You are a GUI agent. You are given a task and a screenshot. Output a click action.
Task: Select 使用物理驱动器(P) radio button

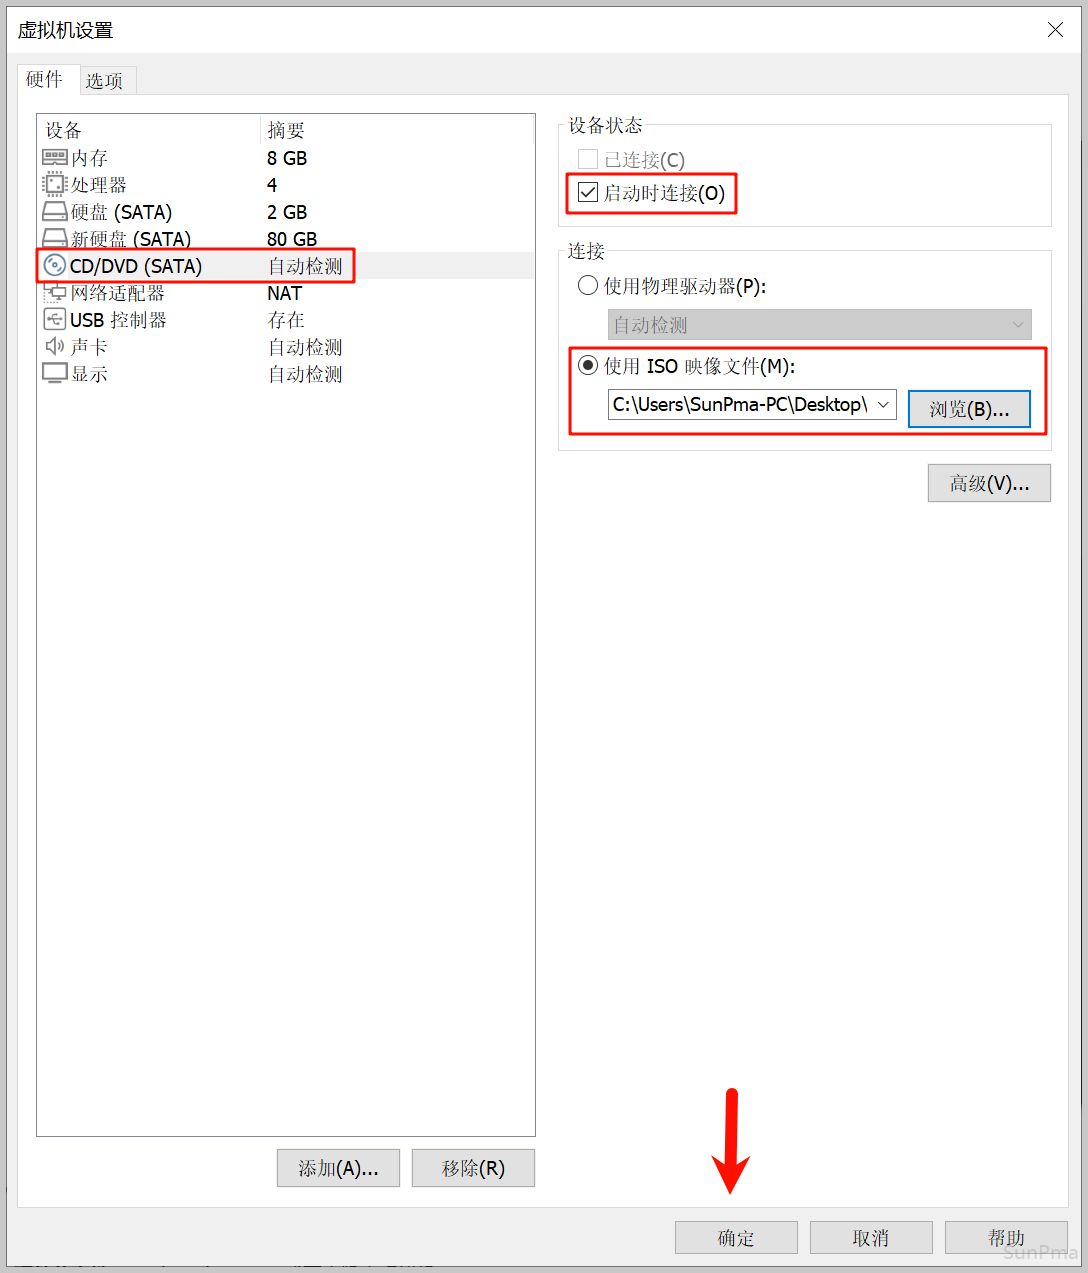588,286
